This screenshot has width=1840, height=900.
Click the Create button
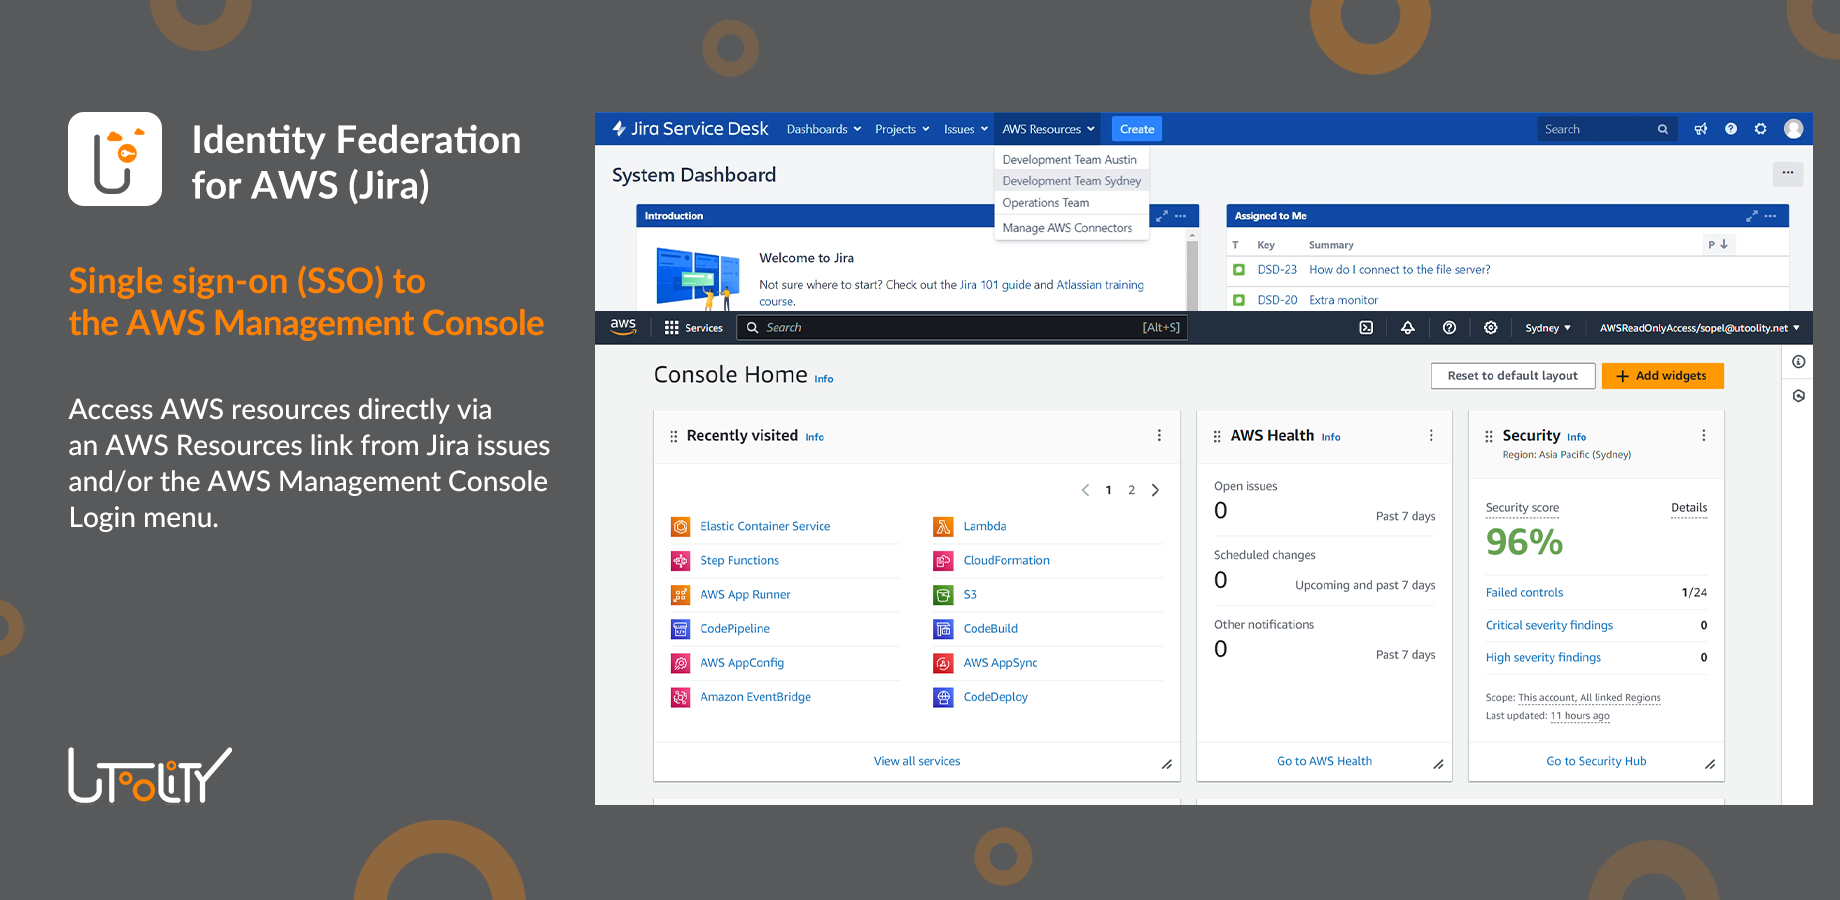point(1137,129)
